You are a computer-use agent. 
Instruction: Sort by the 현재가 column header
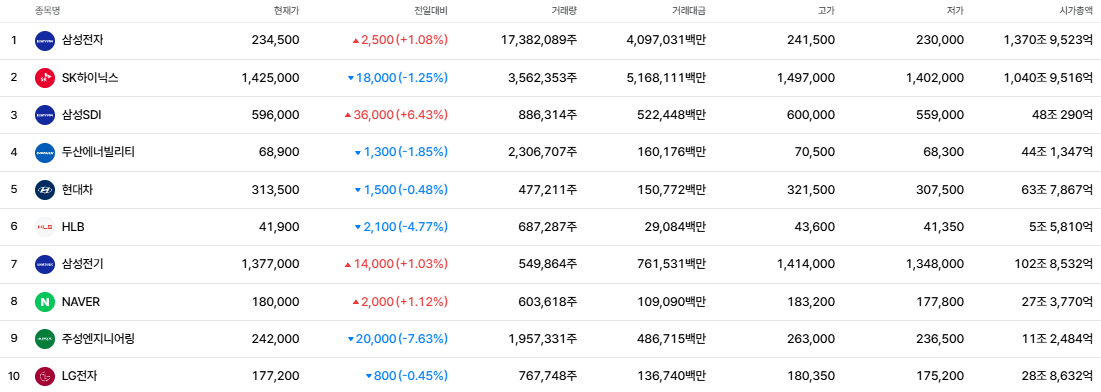click(286, 11)
